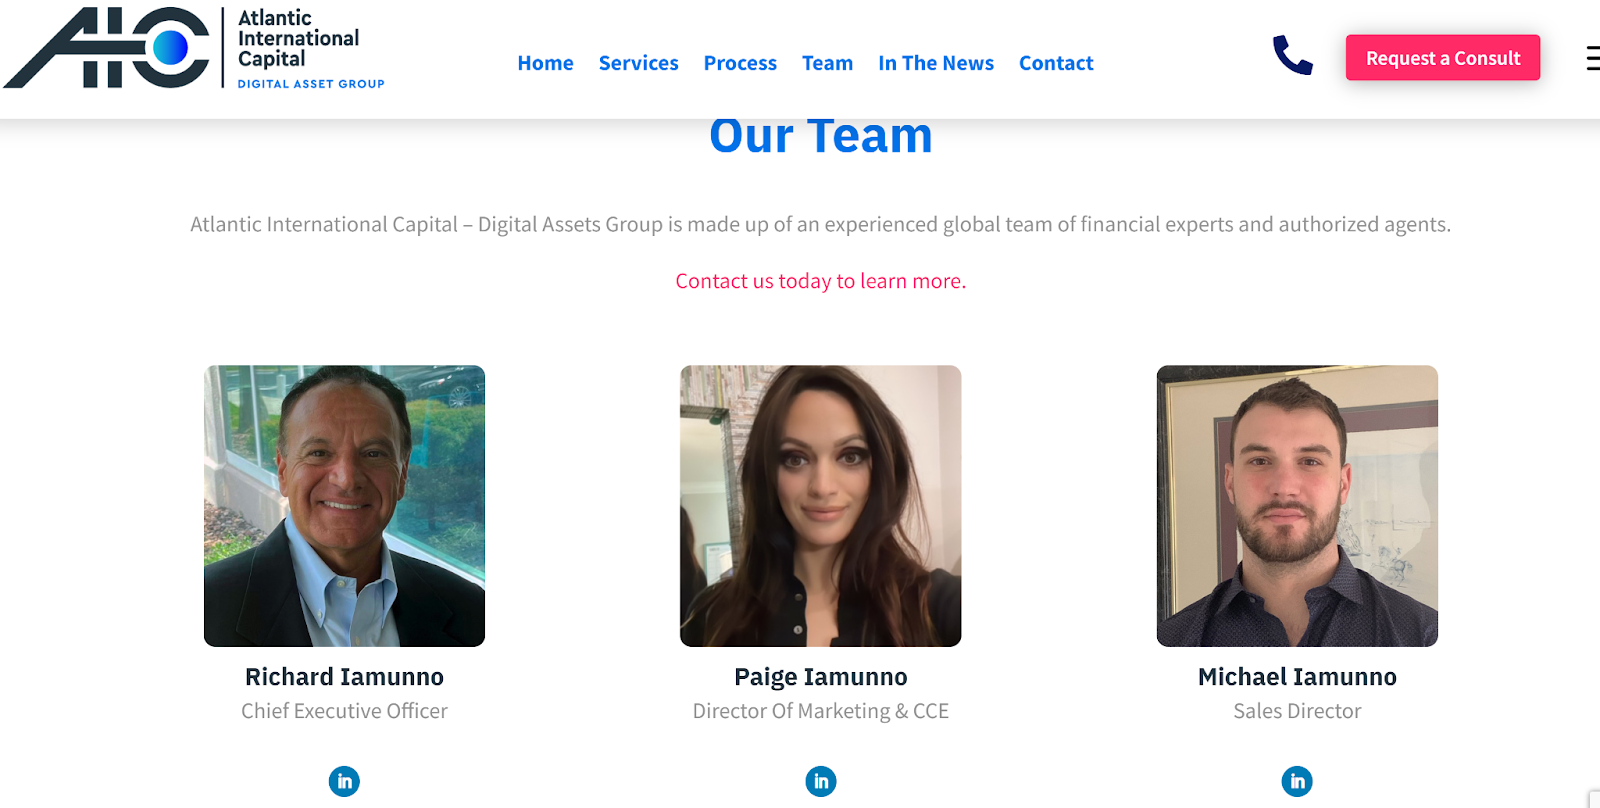1600x808 pixels.
Task: Select Process in the navigation bar
Action: click(740, 63)
